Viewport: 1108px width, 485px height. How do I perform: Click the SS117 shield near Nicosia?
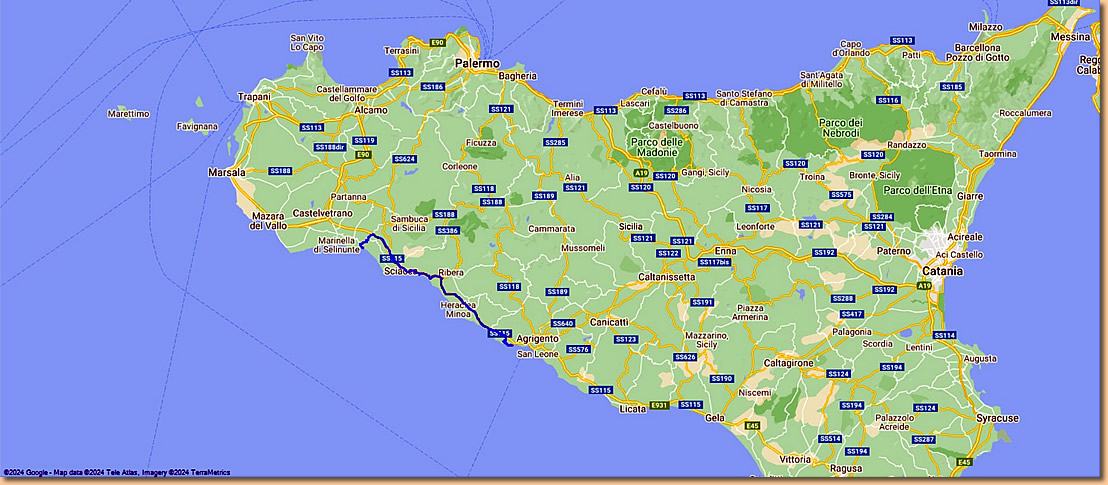click(757, 208)
